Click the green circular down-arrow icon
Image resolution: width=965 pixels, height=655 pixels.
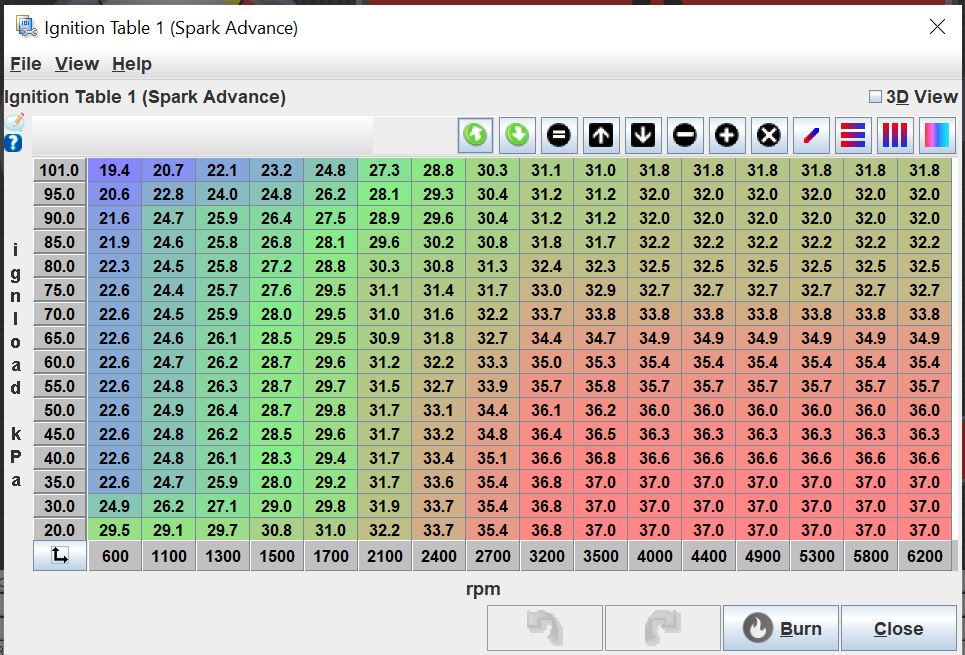[x=517, y=135]
